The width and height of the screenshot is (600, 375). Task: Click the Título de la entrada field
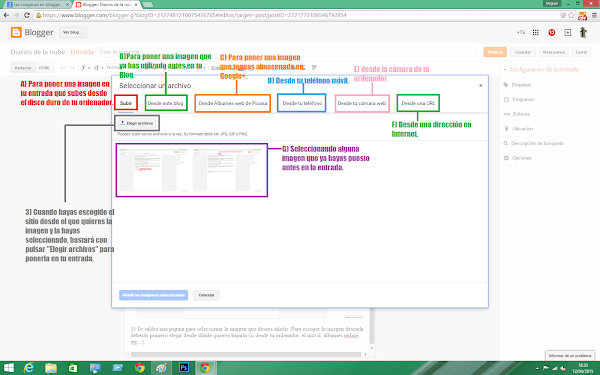[x=287, y=52]
